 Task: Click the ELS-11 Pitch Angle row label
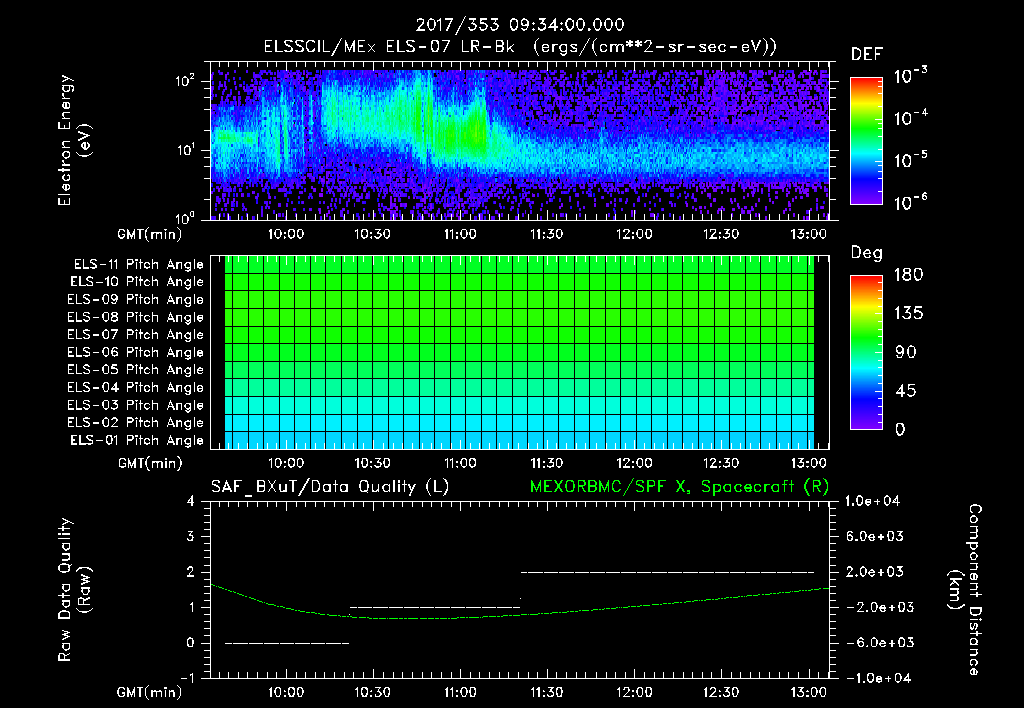pyautogui.click(x=138, y=265)
